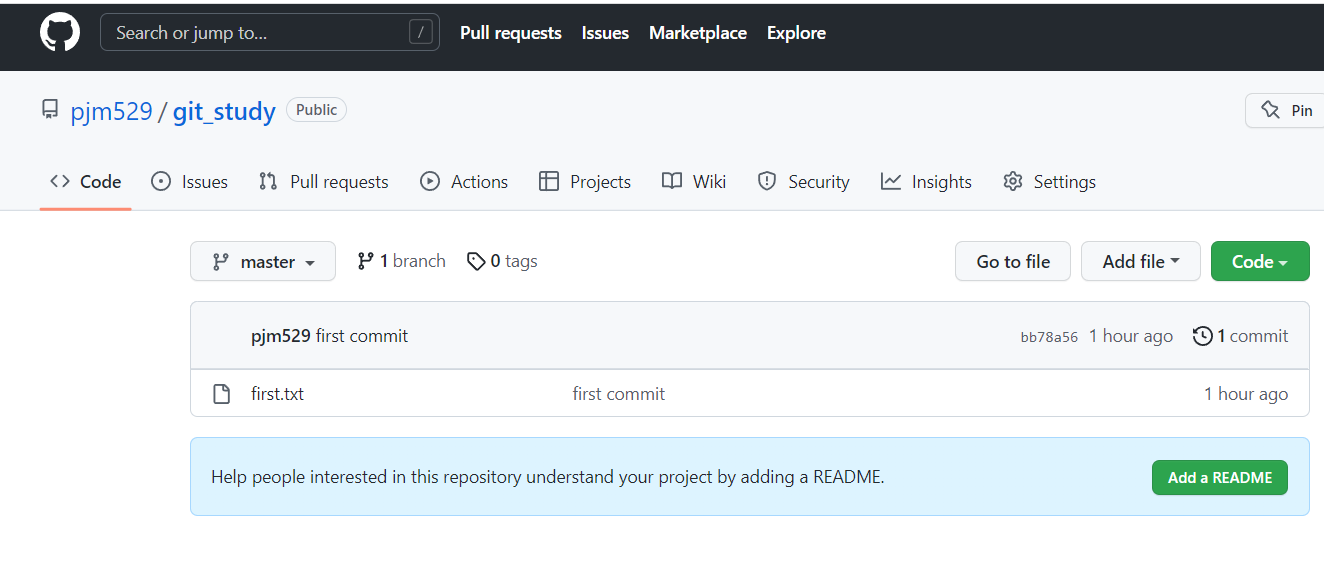This screenshot has width=1324, height=563.
Task: Expand the Add file dropdown
Action: pos(1141,261)
